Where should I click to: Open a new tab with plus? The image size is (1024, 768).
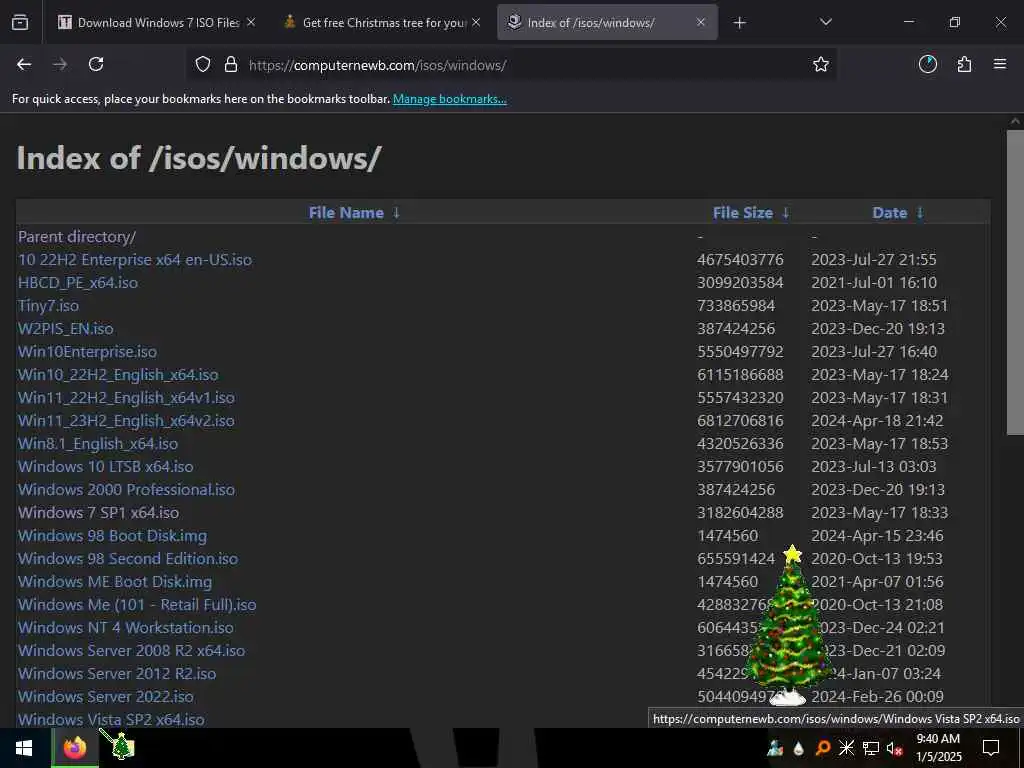(x=739, y=23)
